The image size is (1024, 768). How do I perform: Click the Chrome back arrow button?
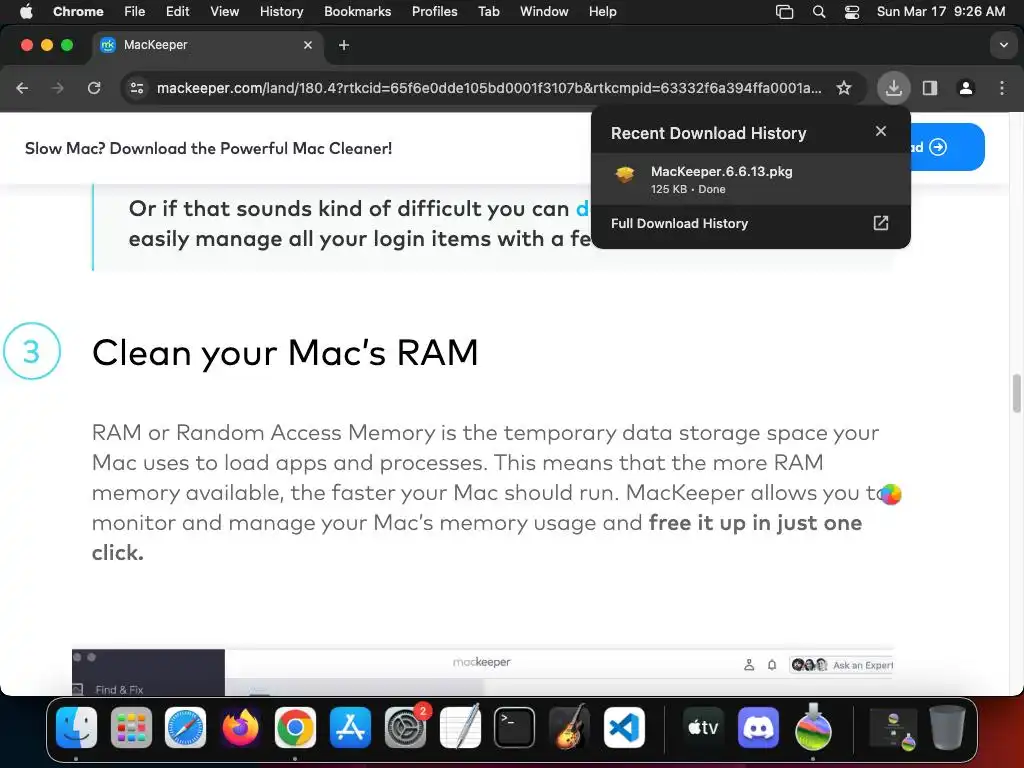22,88
